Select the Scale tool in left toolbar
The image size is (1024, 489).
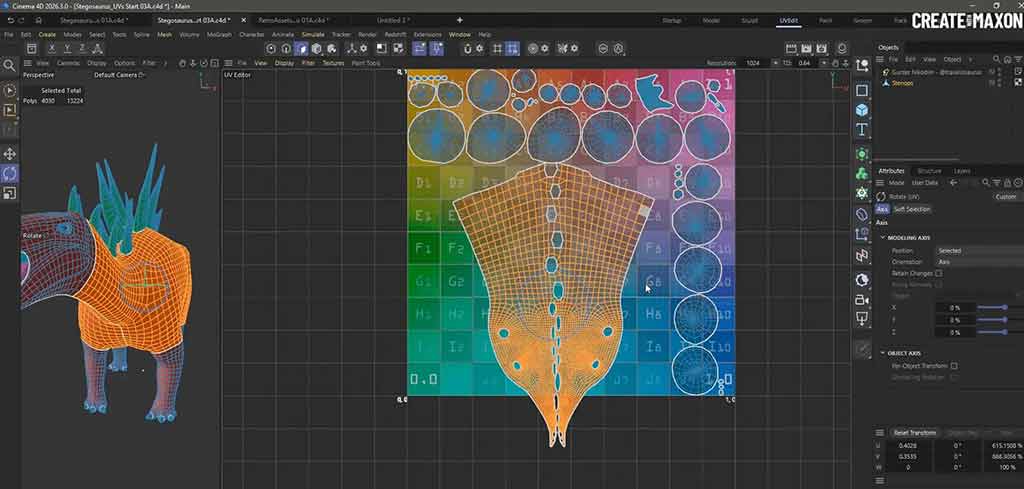10,193
